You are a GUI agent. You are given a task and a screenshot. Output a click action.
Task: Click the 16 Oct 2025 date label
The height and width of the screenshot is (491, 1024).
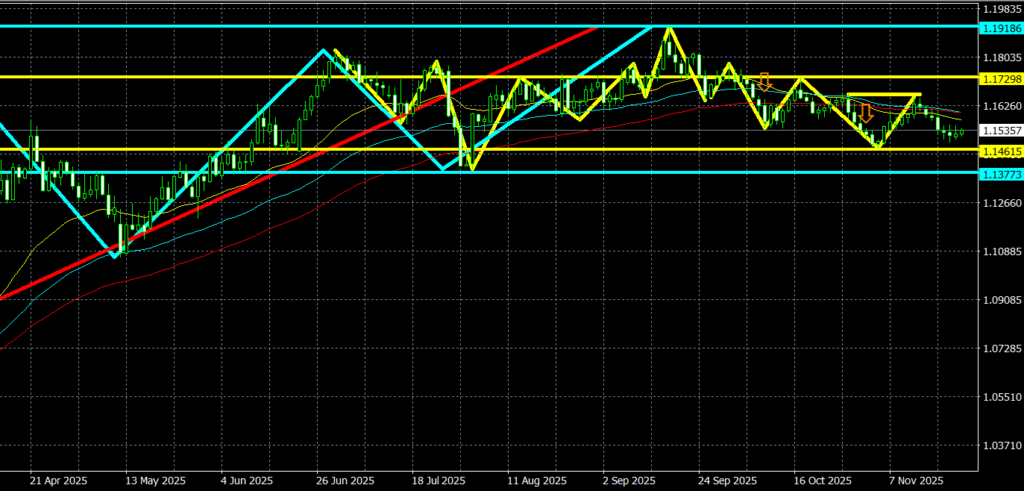(819, 480)
